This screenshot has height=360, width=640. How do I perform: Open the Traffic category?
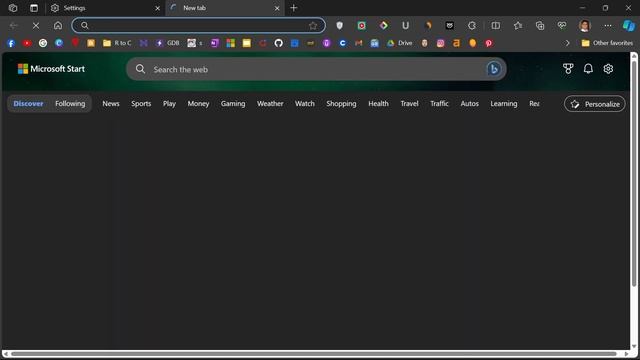point(439,104)
